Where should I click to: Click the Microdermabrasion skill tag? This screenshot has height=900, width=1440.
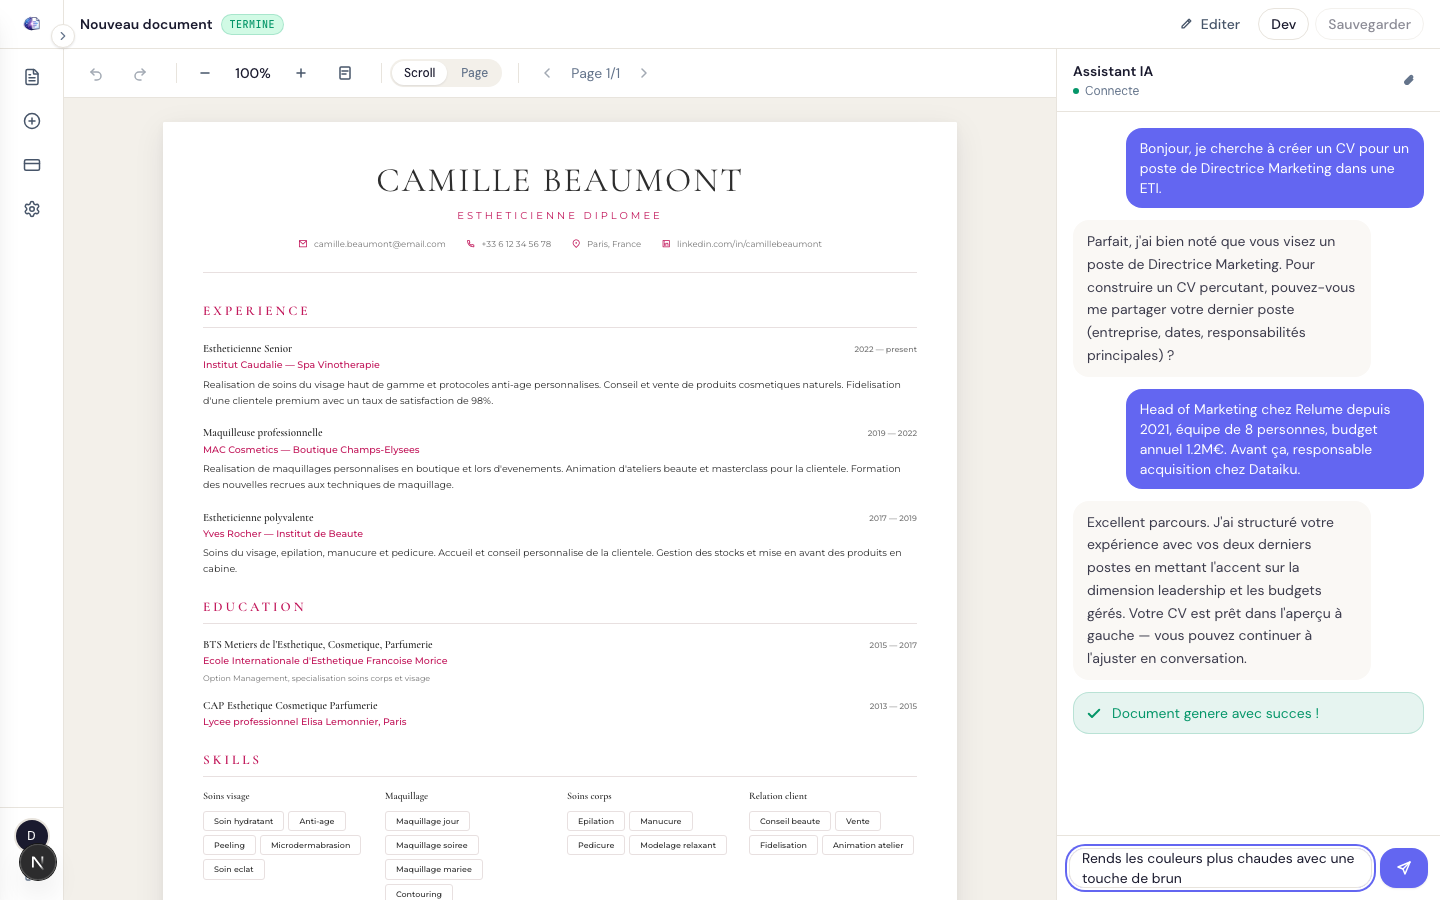[x=311, y=845]
